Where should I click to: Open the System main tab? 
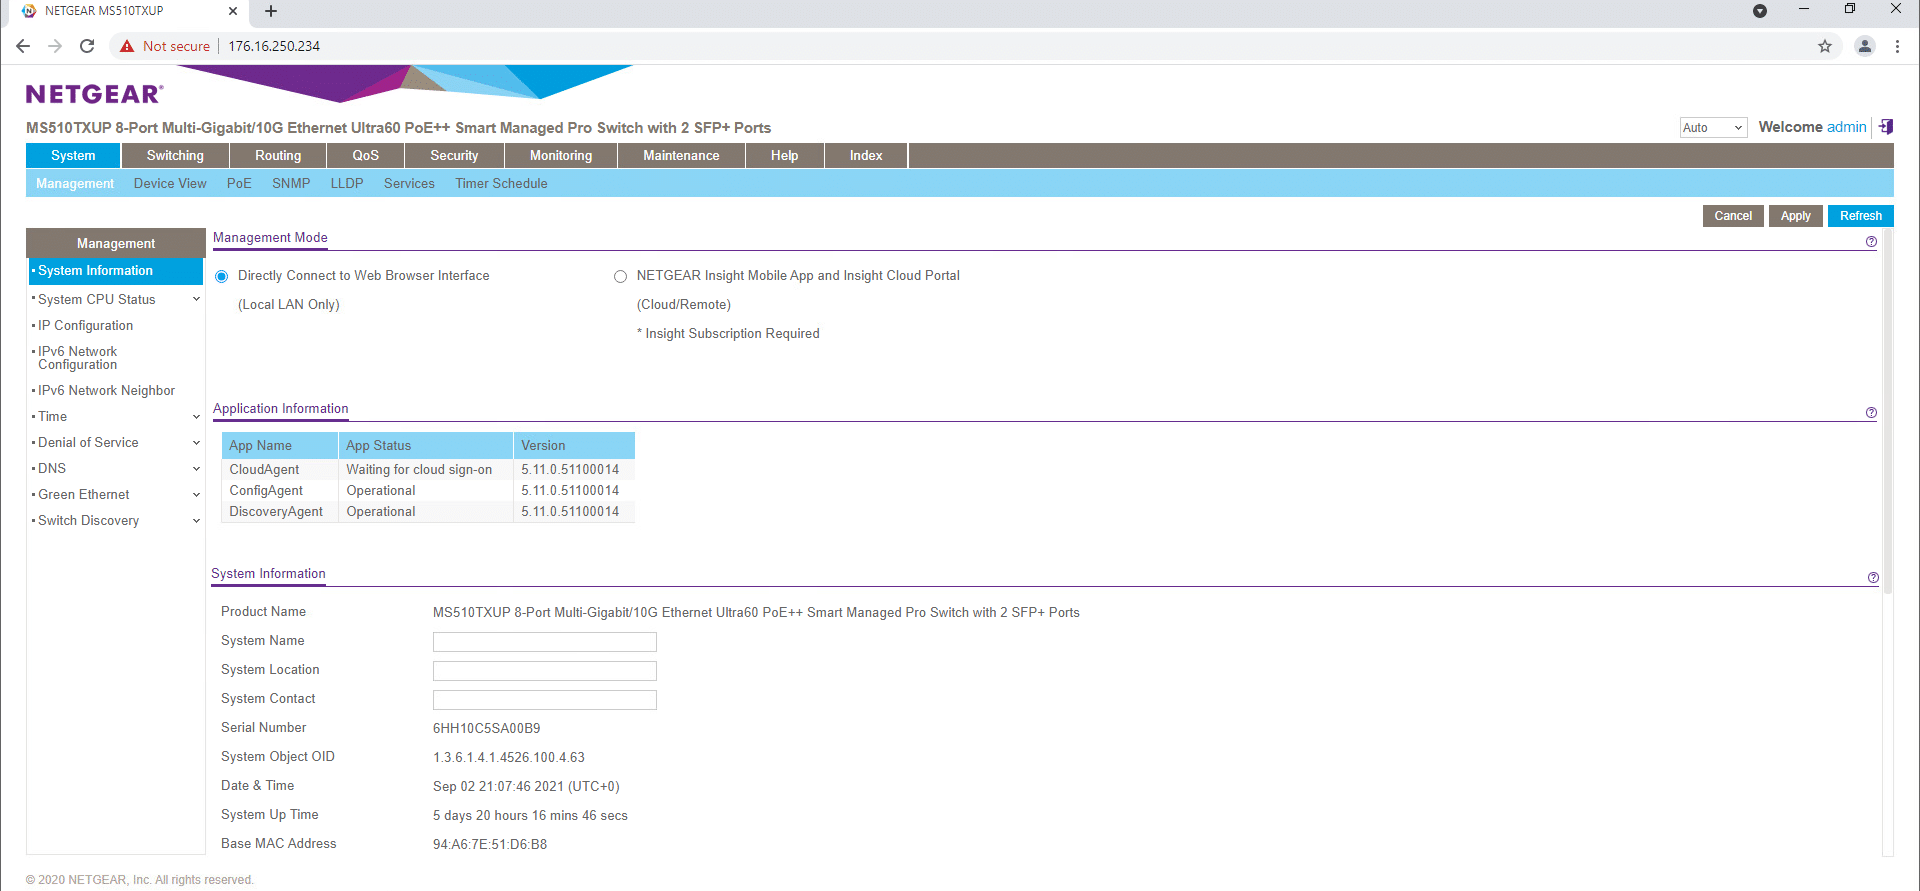click(73, 156)
